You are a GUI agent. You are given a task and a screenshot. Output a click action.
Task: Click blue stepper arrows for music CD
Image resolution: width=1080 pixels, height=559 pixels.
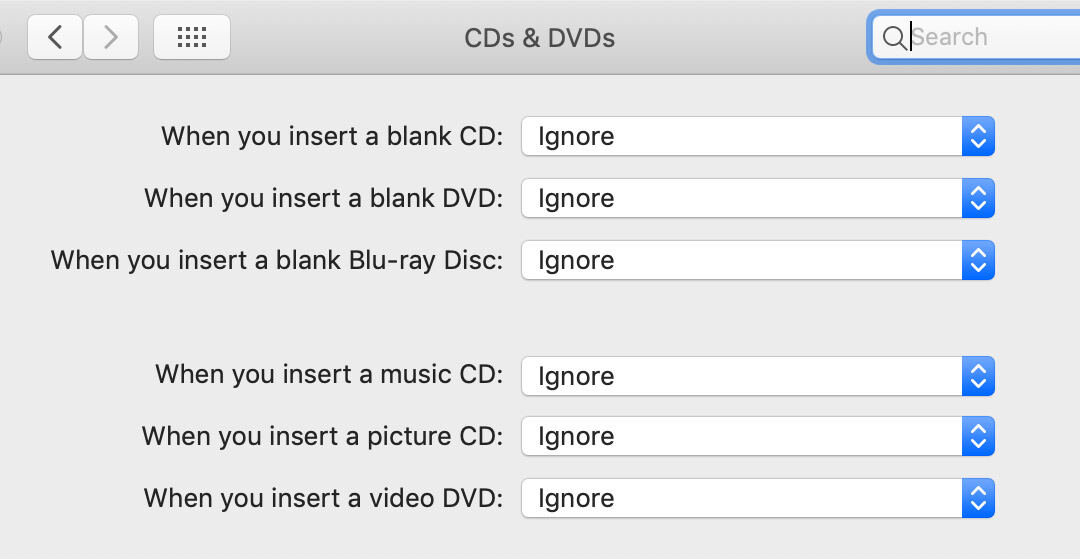(x=978, y=376)
